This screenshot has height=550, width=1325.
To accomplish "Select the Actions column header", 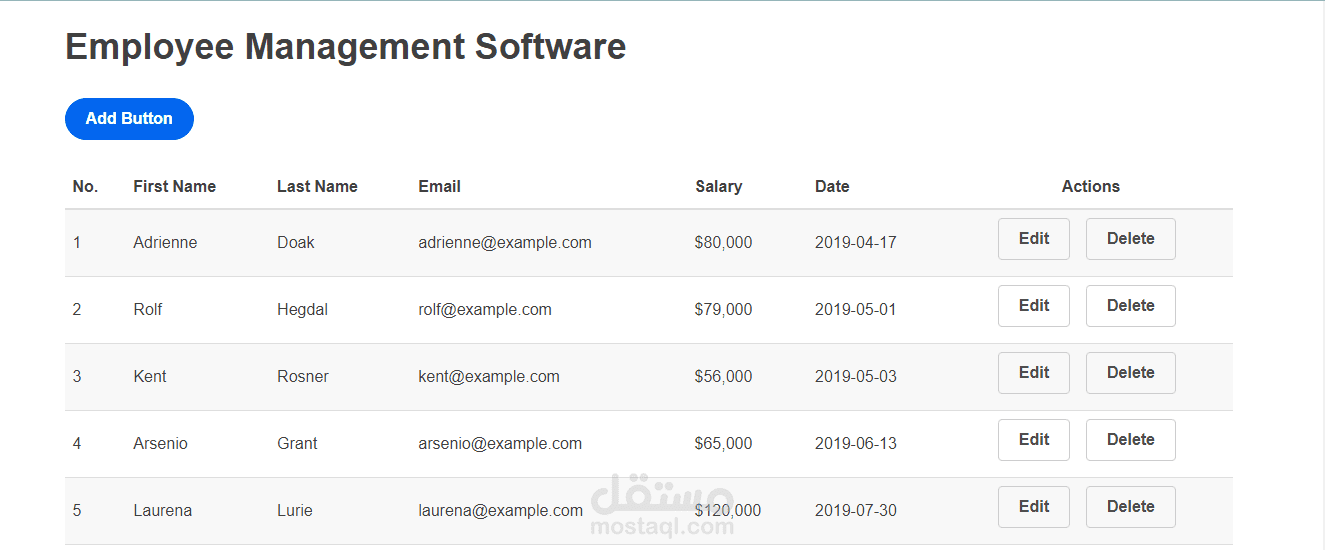I will [1091, 186].
